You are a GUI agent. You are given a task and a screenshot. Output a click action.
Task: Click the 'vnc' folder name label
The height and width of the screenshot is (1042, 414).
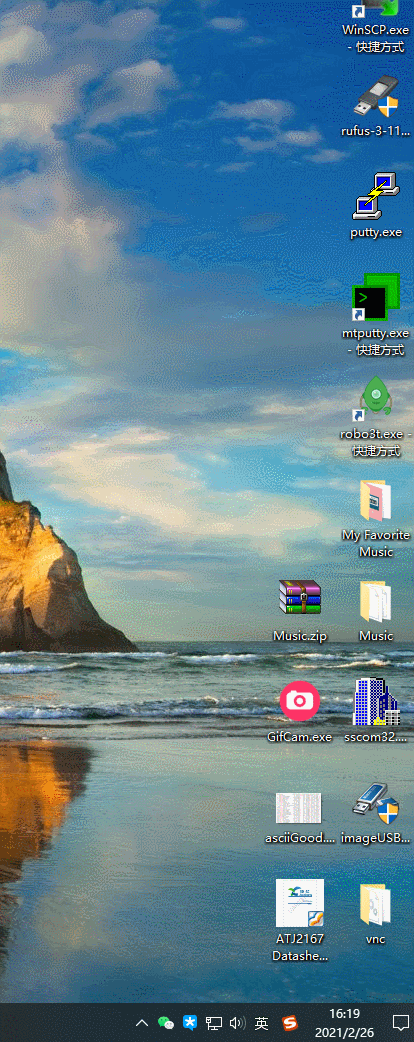375,939
